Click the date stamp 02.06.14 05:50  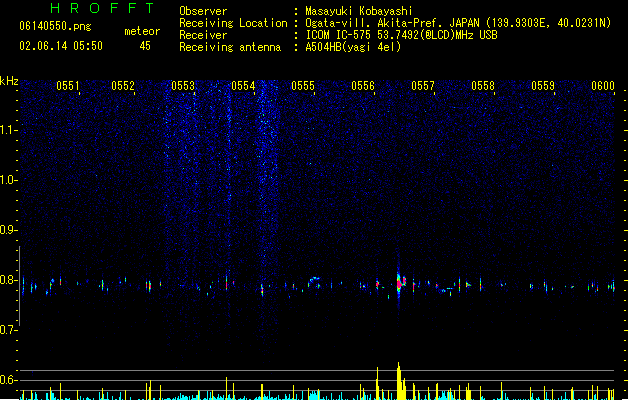coord(61,46)
